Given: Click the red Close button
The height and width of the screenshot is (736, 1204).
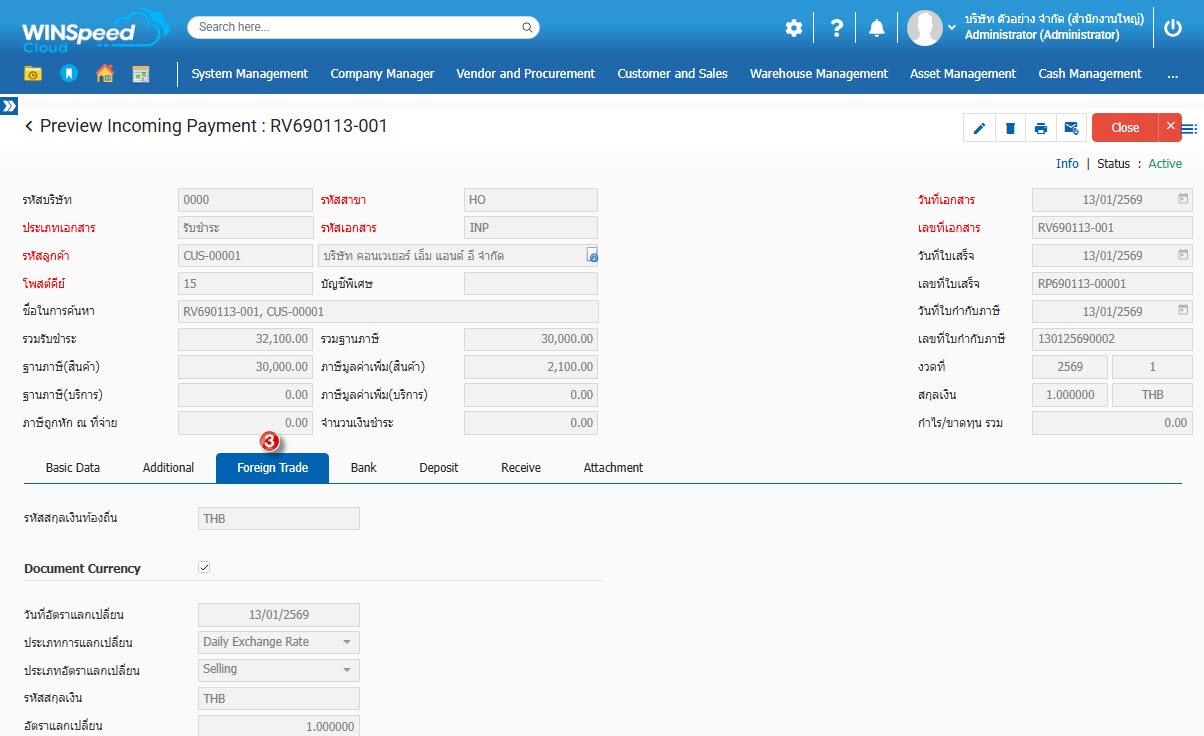Looking at the screenshot, I should tap(1125, 128).
